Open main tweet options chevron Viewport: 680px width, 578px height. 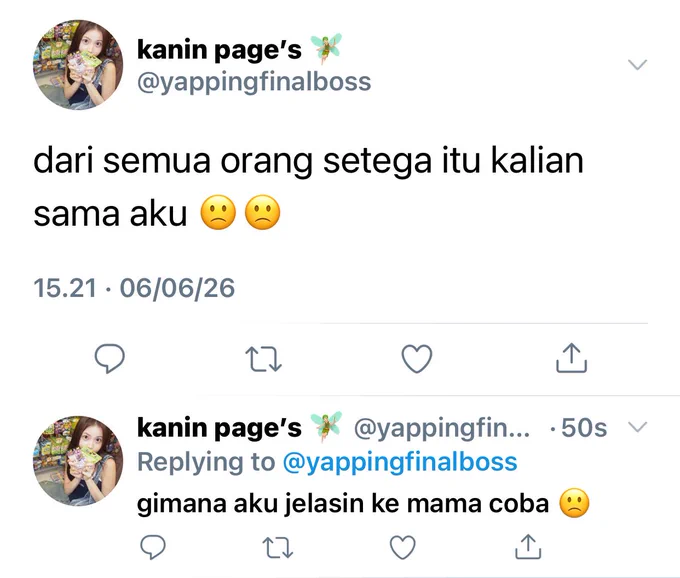point(638,65)
